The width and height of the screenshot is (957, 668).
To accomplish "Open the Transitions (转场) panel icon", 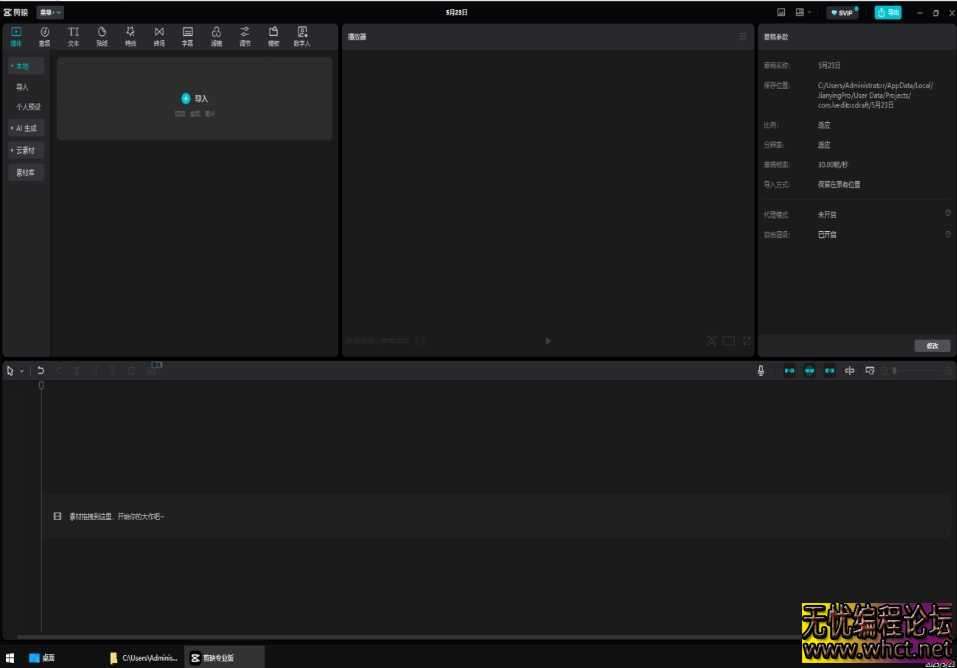I will pos(159,36).
